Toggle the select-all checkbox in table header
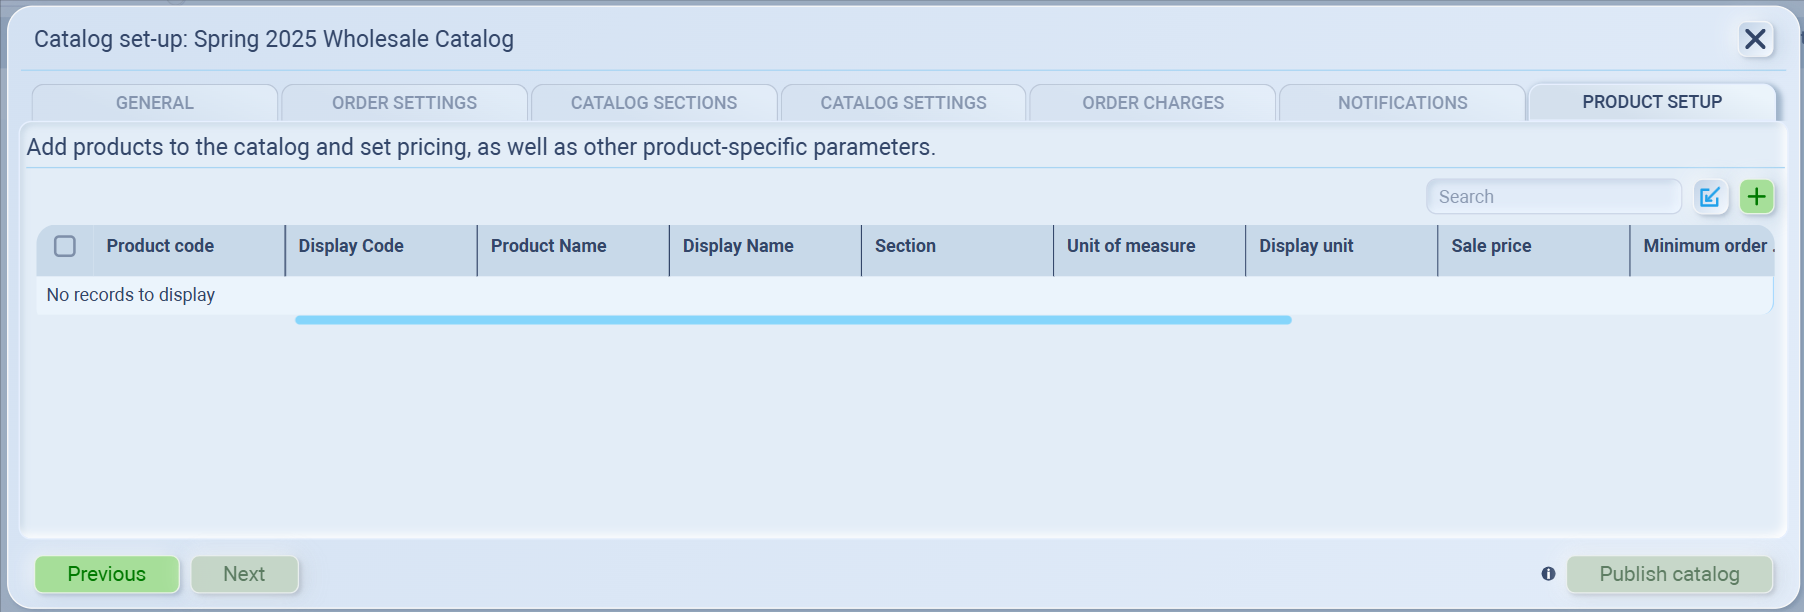This screenshot has width=1804, height=612. (65, 246)
